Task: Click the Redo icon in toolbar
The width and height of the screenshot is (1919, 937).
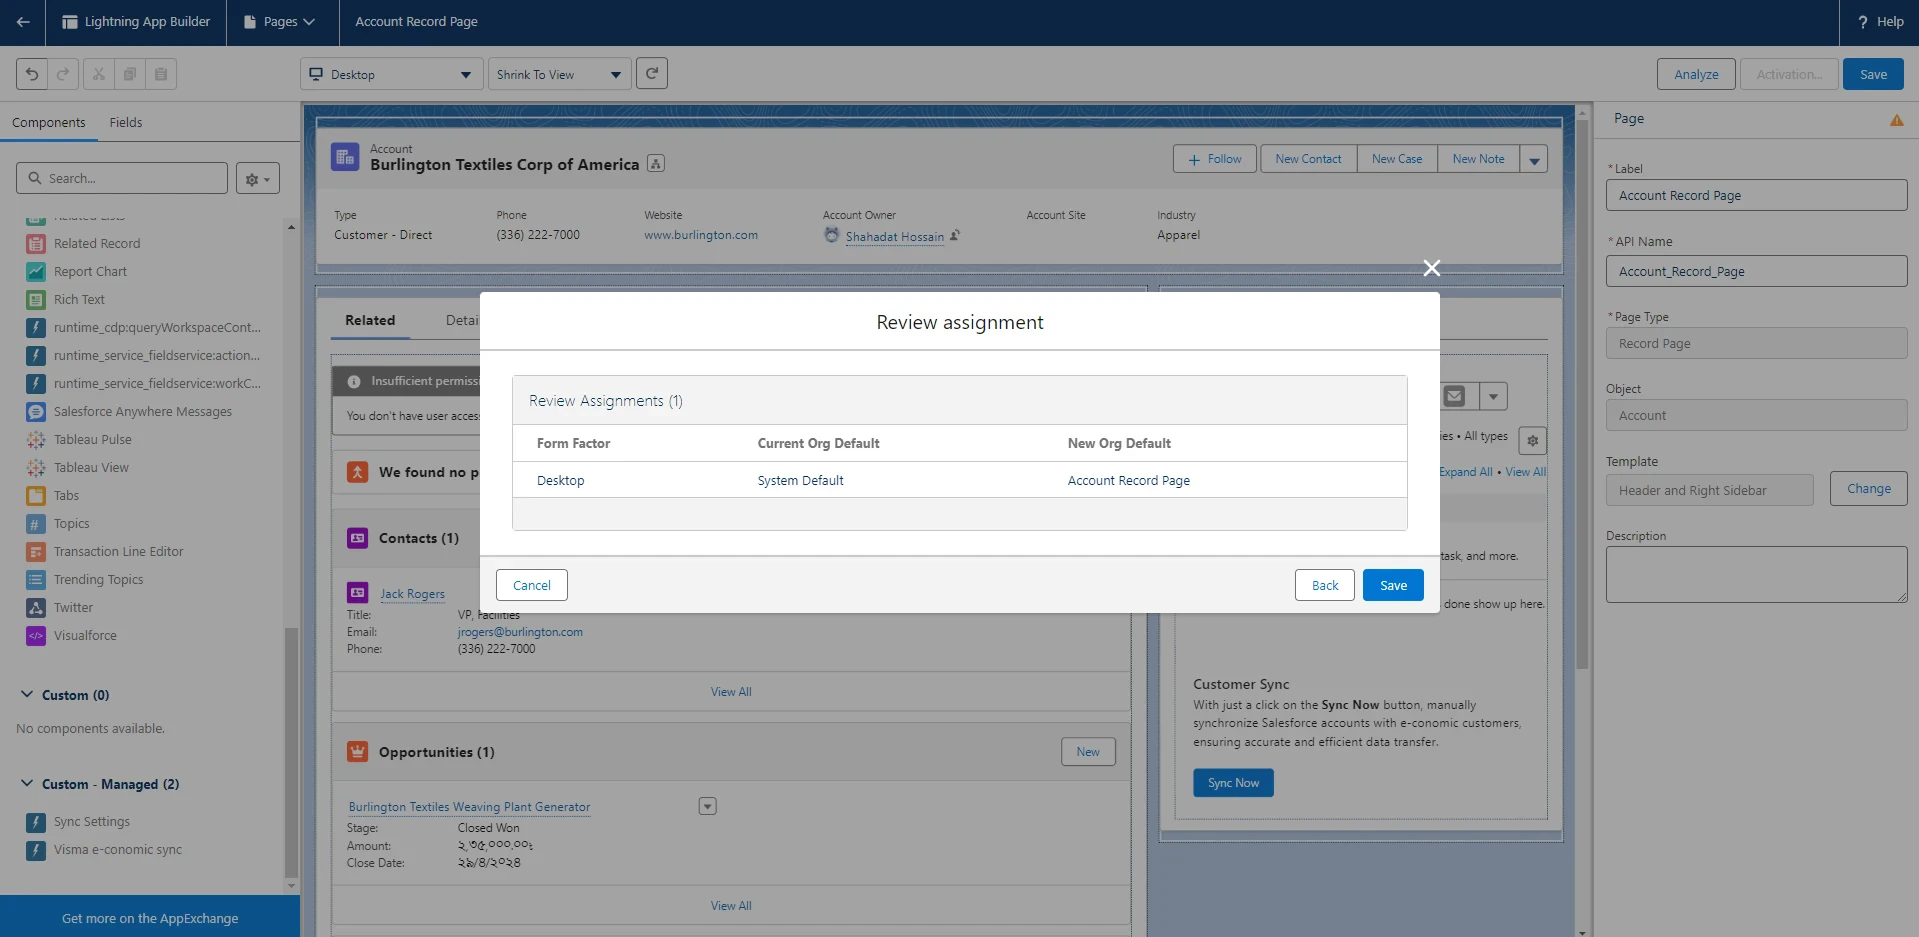Action: [x=63, y=74]
